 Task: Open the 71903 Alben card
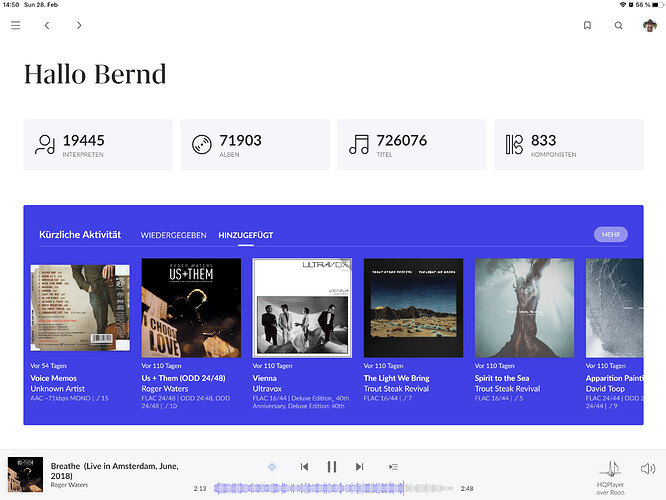click(x=255, y=144)
